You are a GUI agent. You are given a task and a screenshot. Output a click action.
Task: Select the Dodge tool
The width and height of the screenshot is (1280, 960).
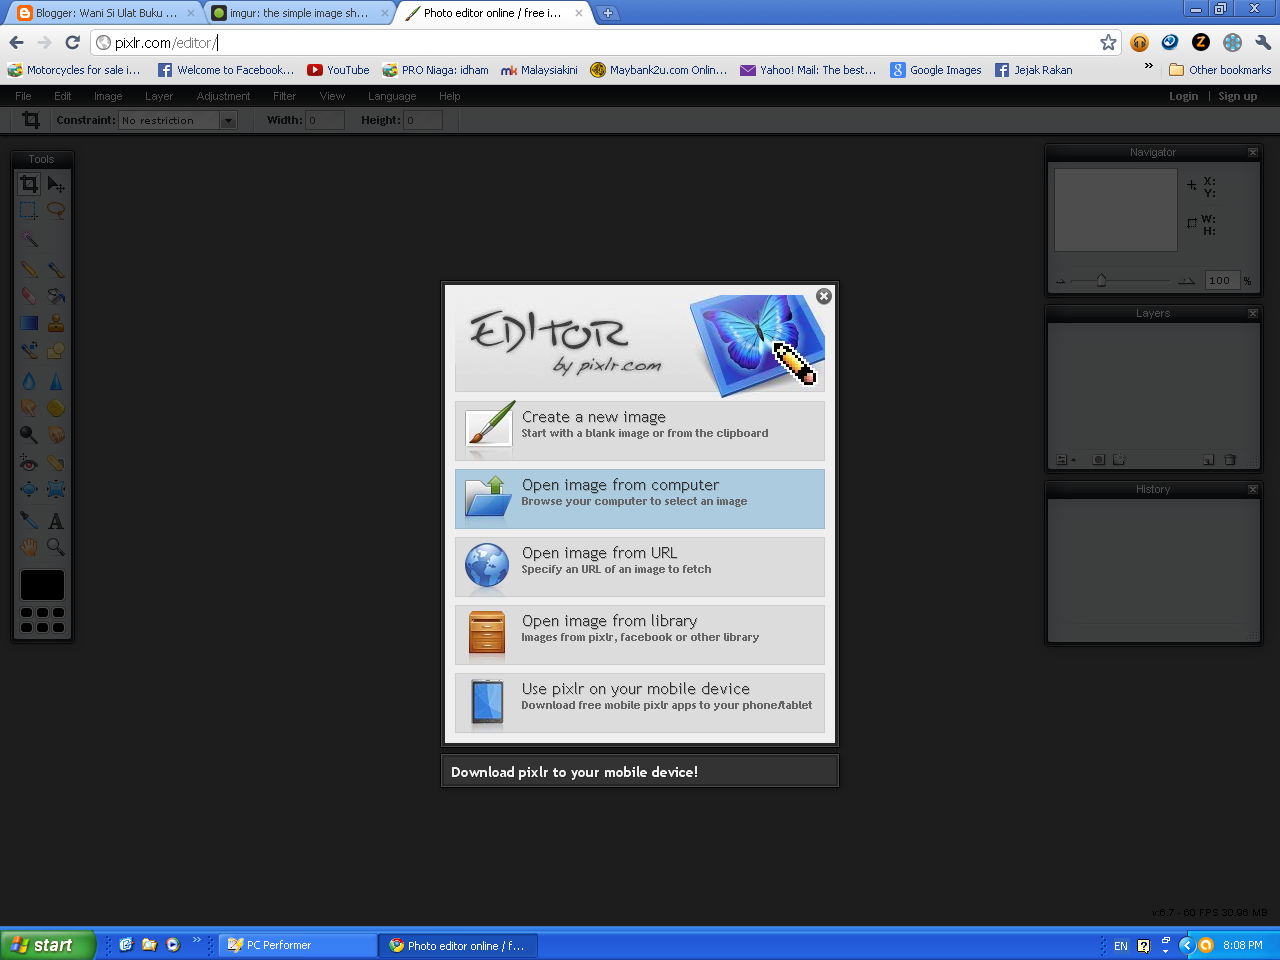coord(29,435)
